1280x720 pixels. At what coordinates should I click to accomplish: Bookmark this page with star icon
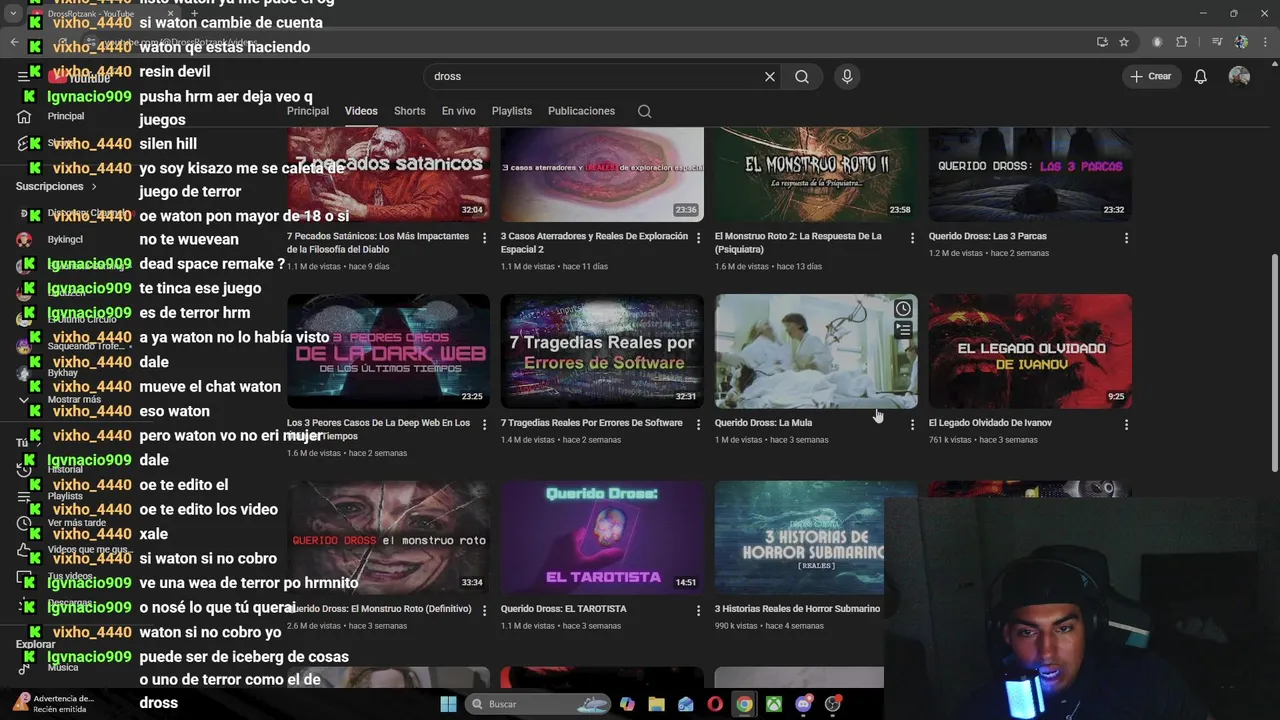pyautogui.click(x=1124, y=42)
